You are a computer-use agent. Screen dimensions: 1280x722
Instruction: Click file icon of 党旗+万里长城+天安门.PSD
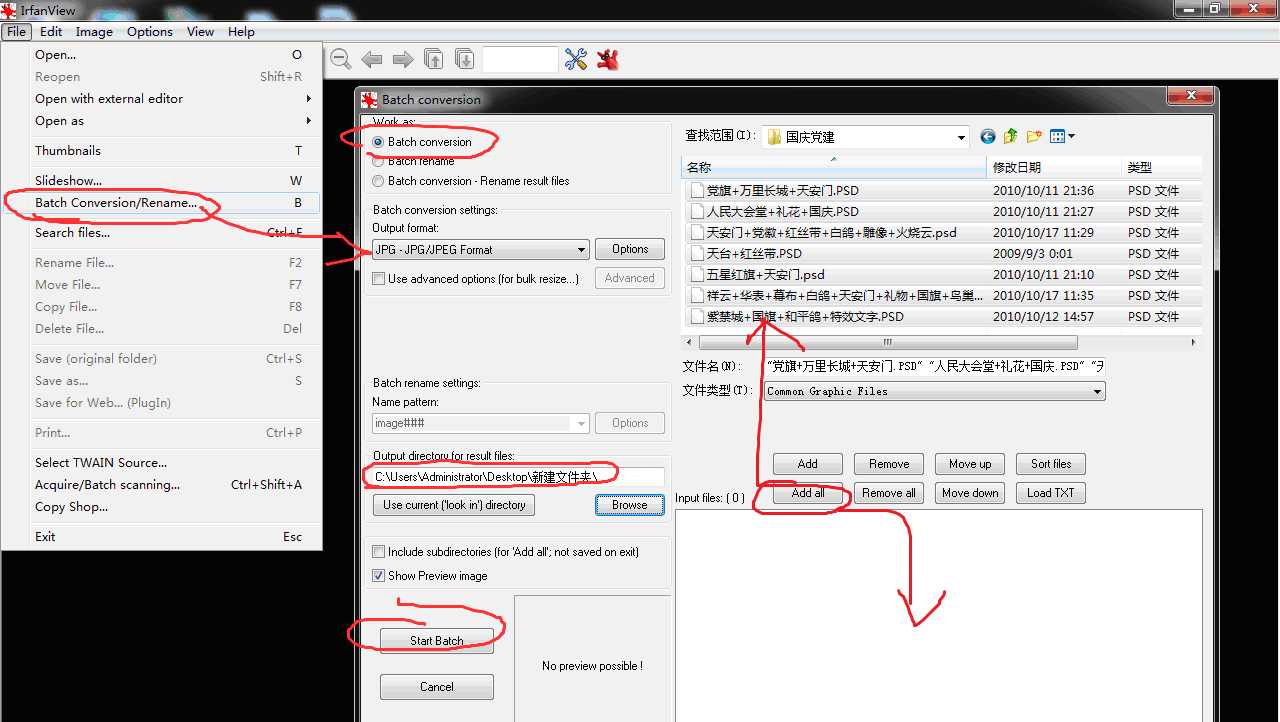click(x=697, y=190)
